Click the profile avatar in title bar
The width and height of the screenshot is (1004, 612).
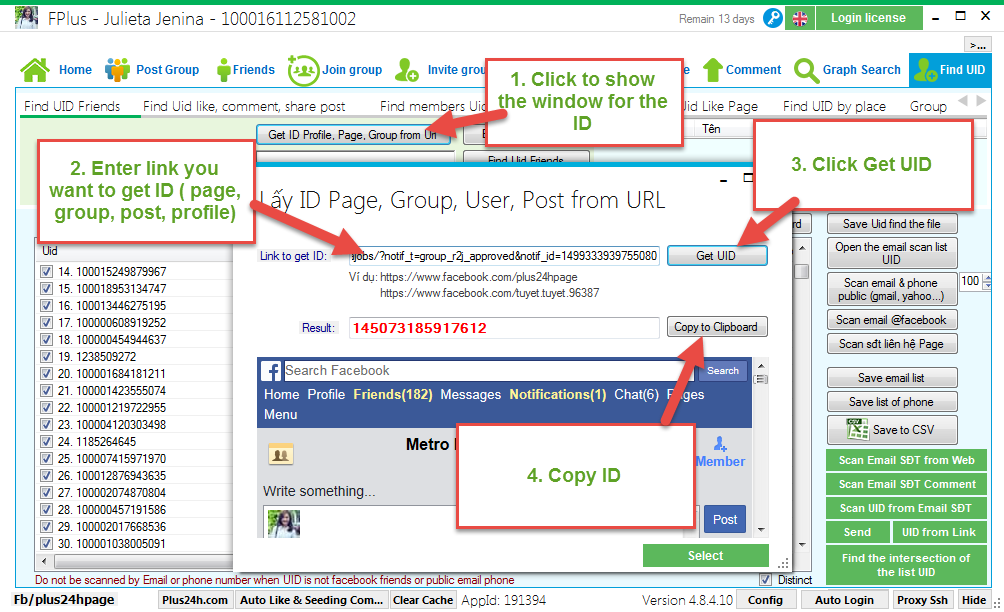(26, 18)
